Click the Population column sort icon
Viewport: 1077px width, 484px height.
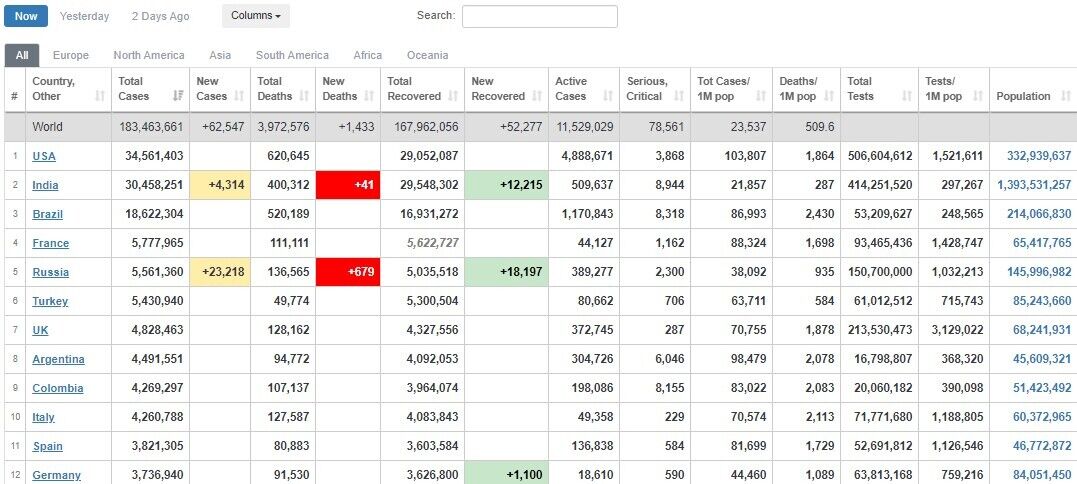(x=1063, y=96)
